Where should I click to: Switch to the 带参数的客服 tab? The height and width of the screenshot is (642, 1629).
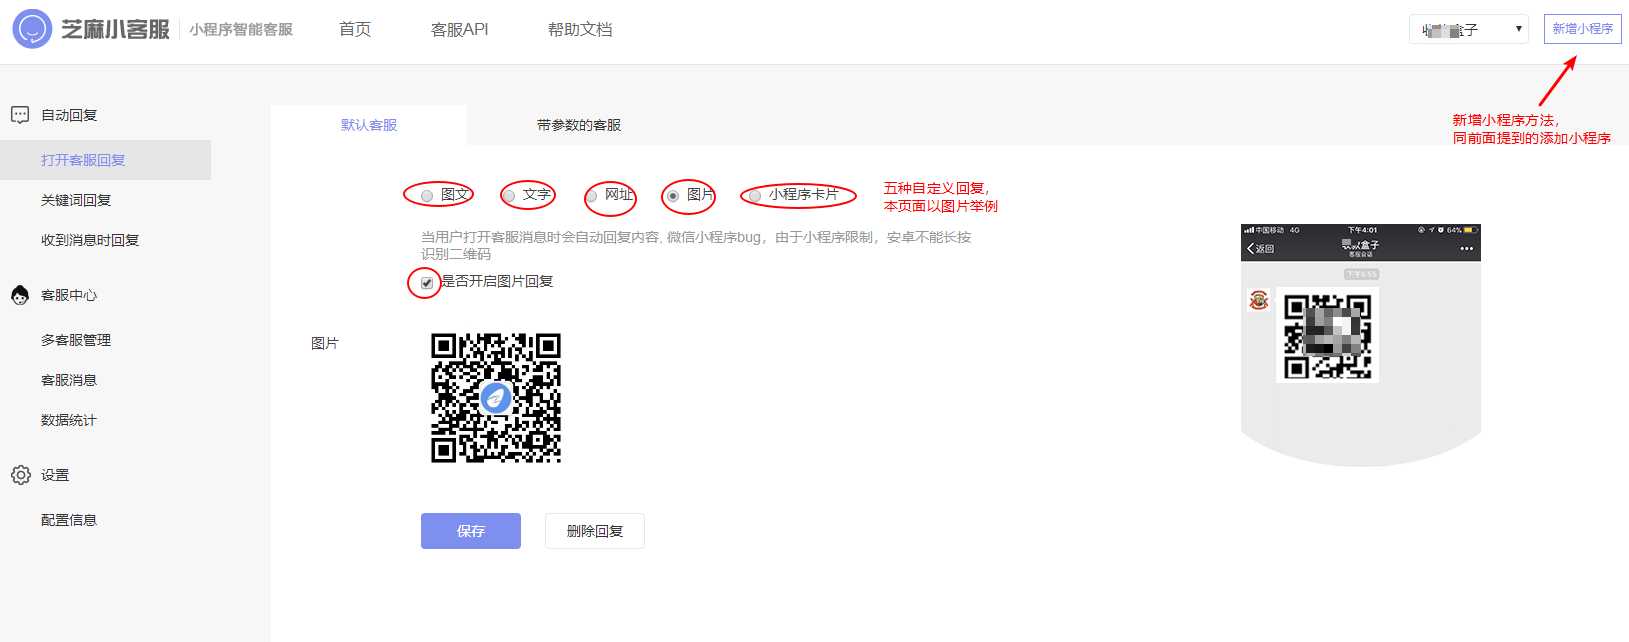[579, 125]
